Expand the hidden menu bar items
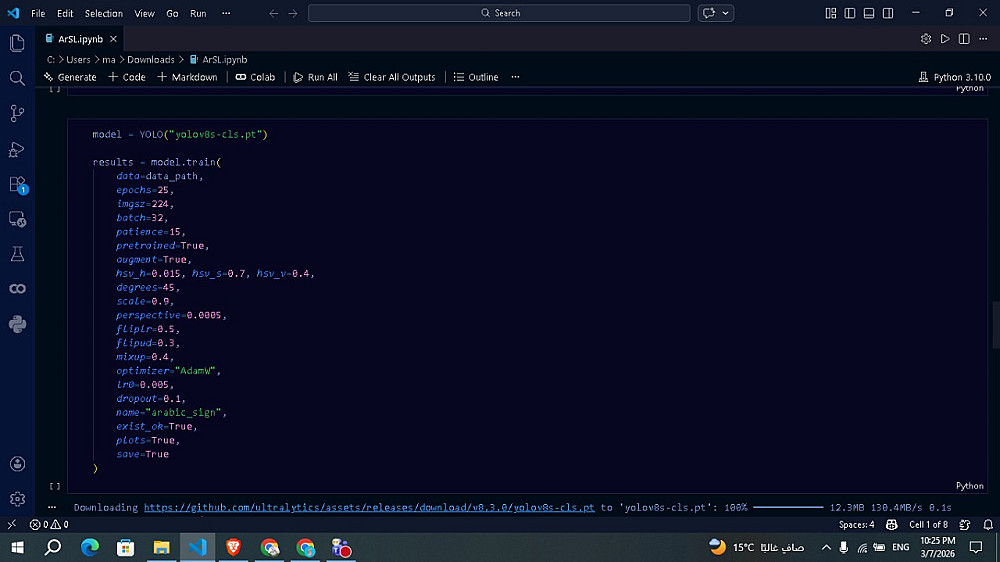 coord(226,13)
